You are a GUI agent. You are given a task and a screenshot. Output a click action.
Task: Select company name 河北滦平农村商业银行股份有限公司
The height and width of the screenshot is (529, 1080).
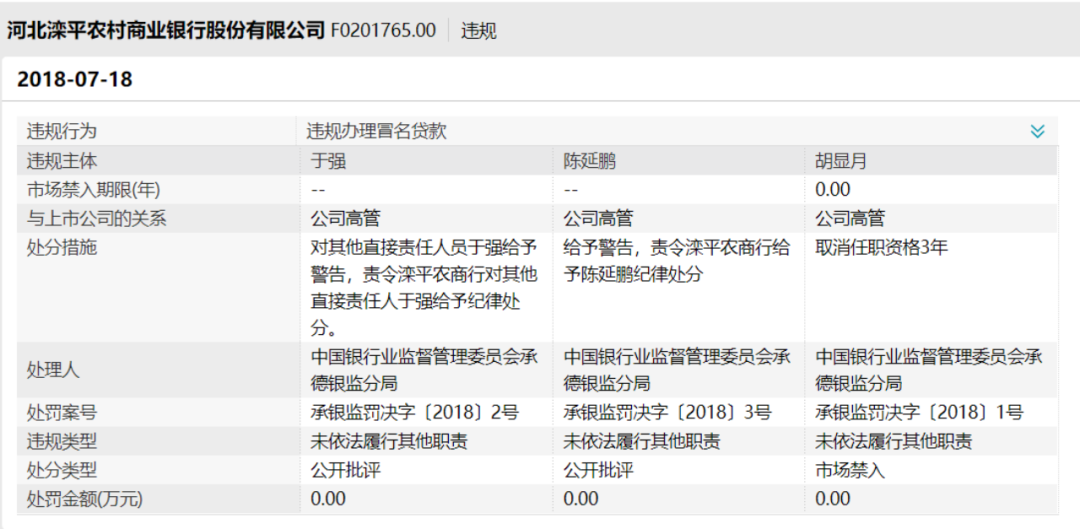click(x=165, y=30)
